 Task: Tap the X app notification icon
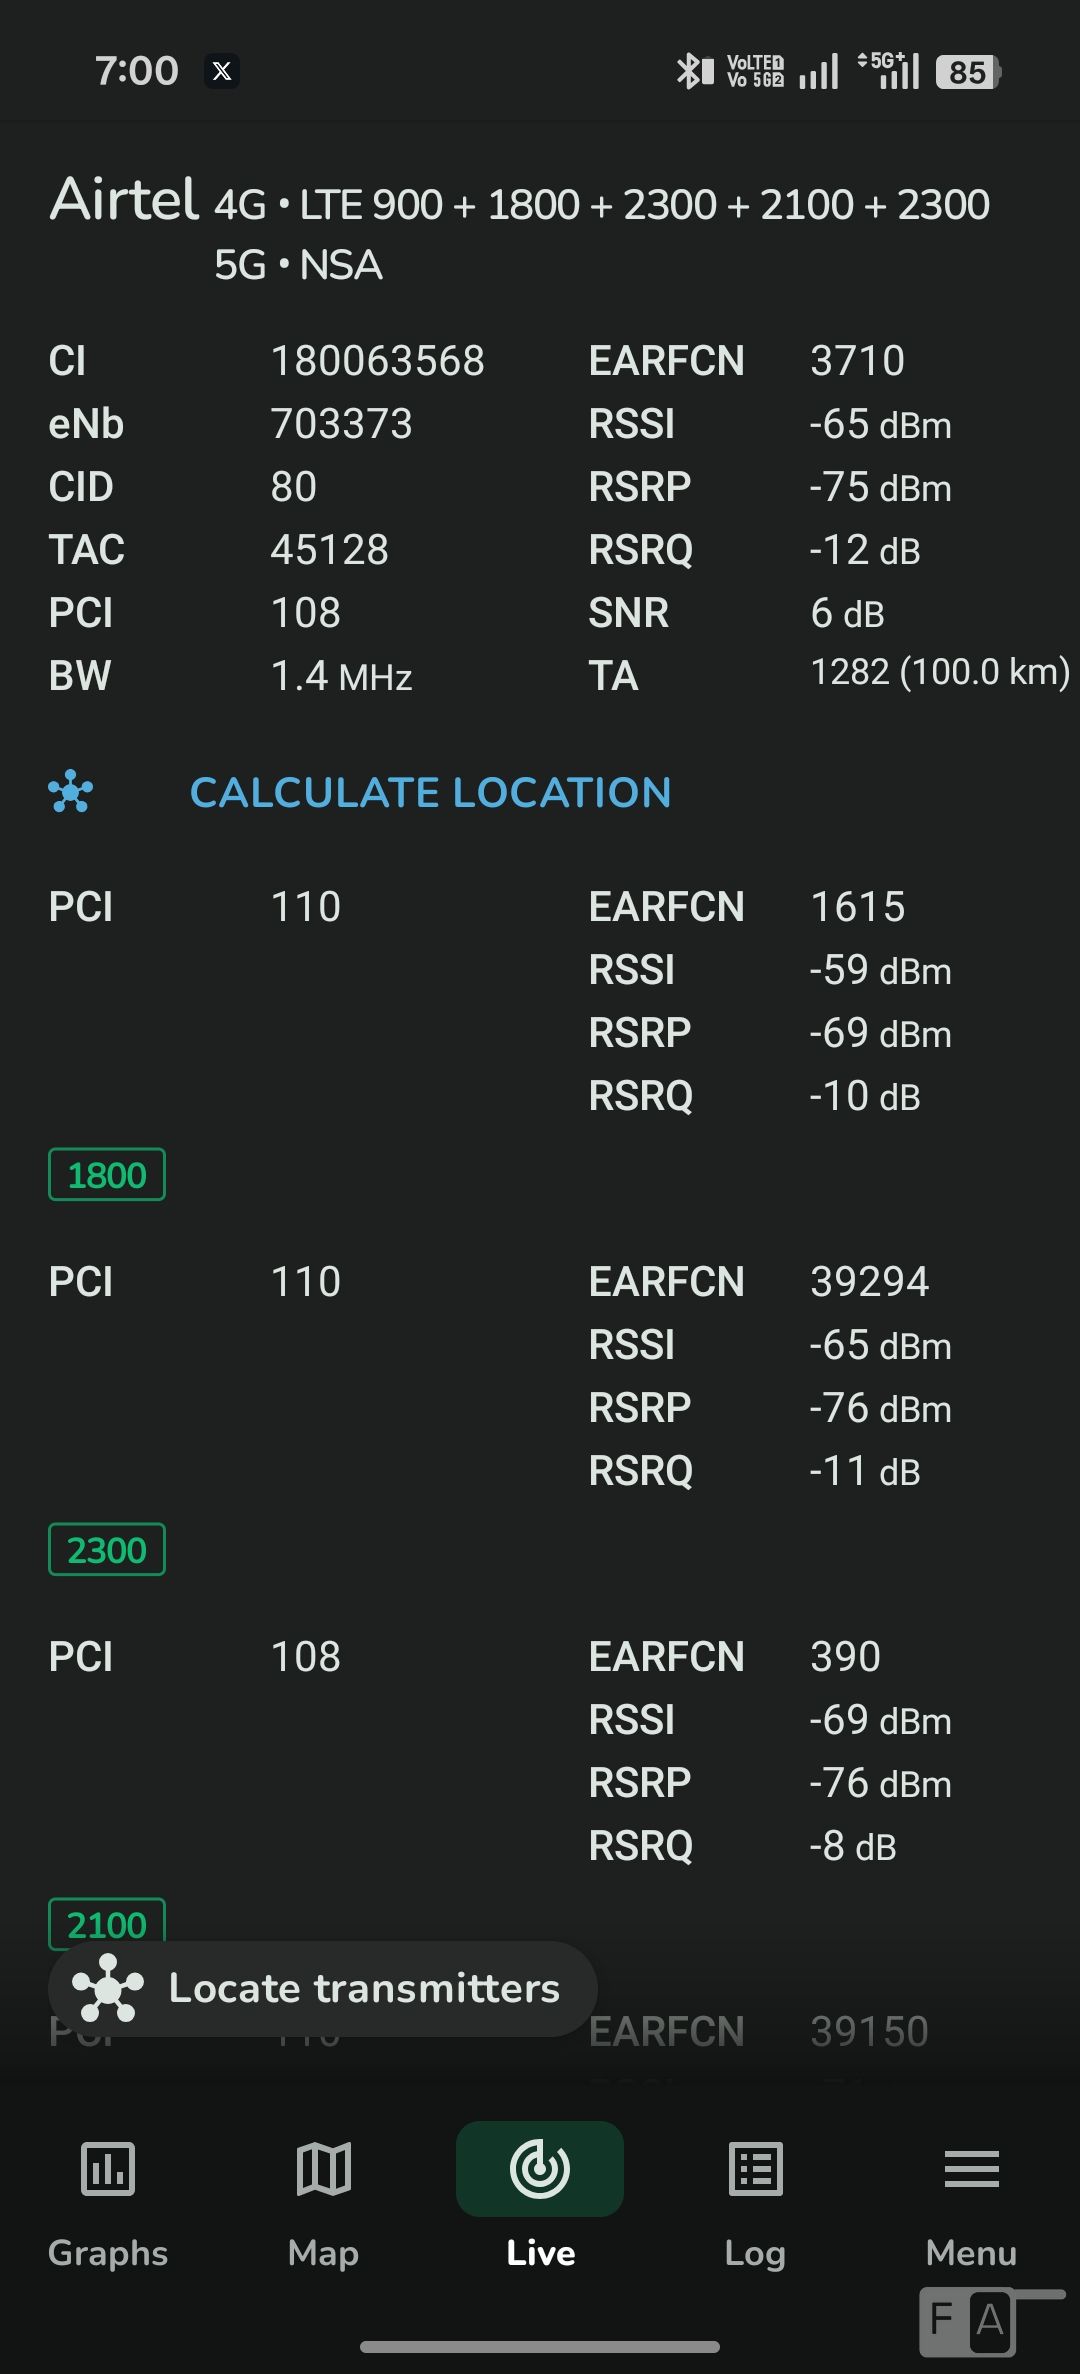click(222, 71)
